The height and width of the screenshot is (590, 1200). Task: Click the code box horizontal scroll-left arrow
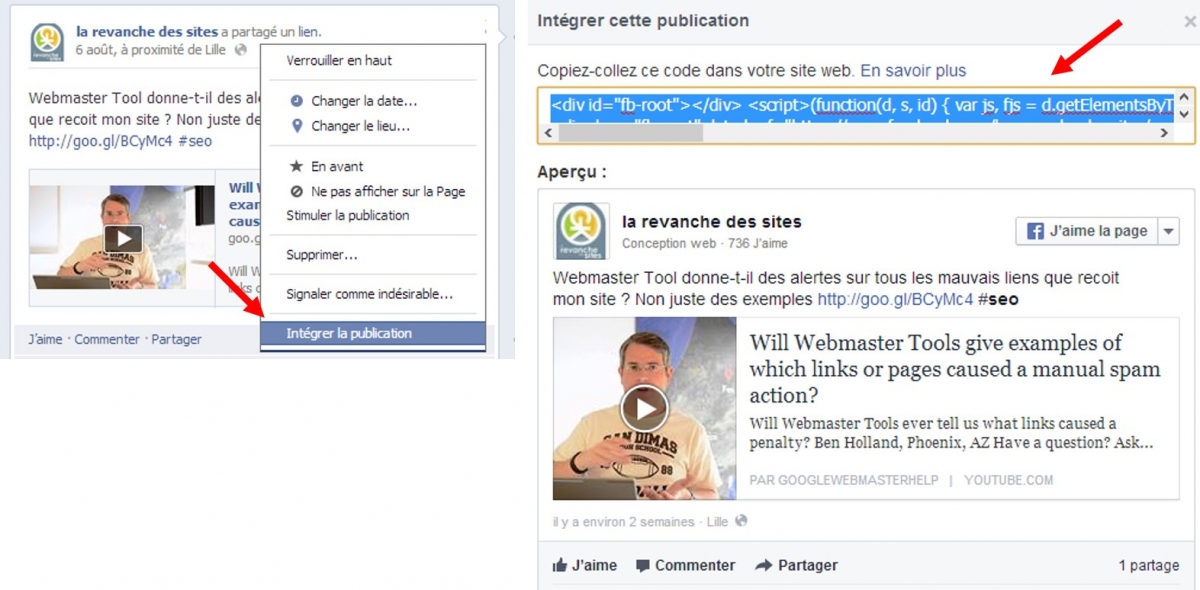(549, 132)
